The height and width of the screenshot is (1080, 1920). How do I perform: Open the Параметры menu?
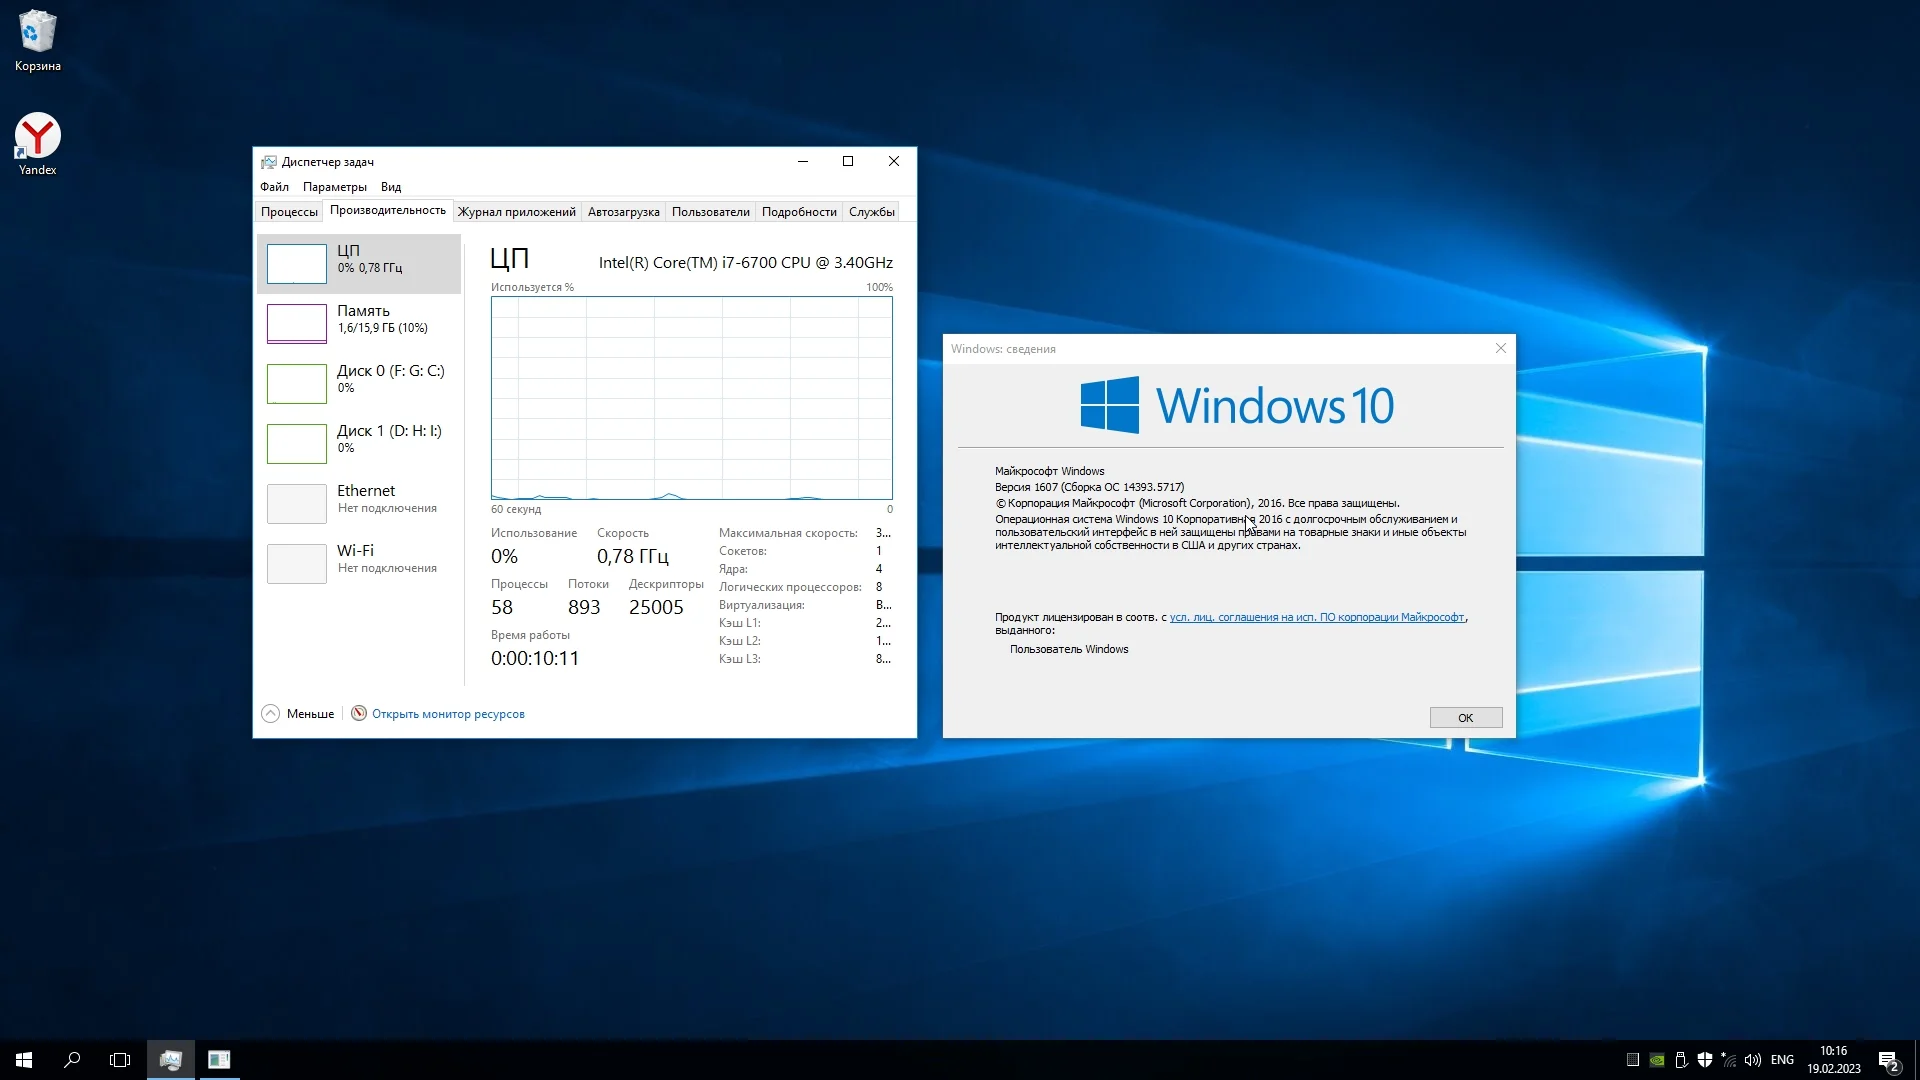point(334,187)
